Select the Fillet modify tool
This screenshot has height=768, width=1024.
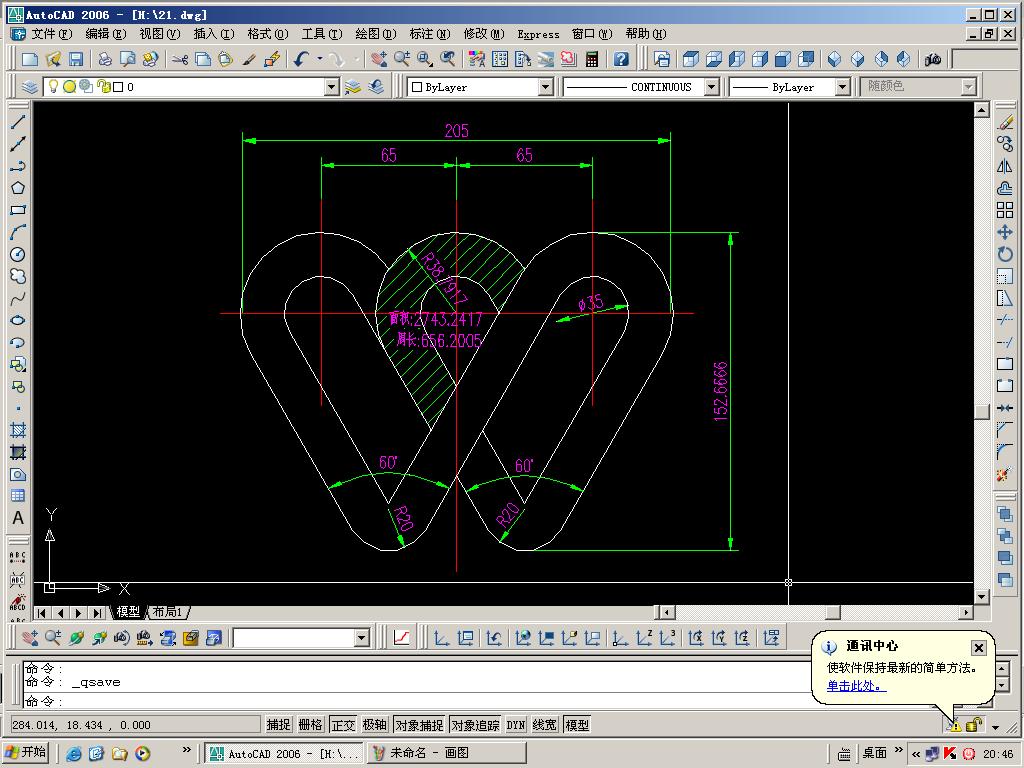1005,452
